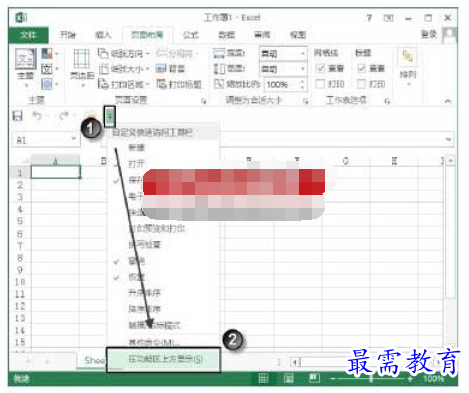Switch to Normal view in status bar
469x393 pixels.
click(264, 378)
